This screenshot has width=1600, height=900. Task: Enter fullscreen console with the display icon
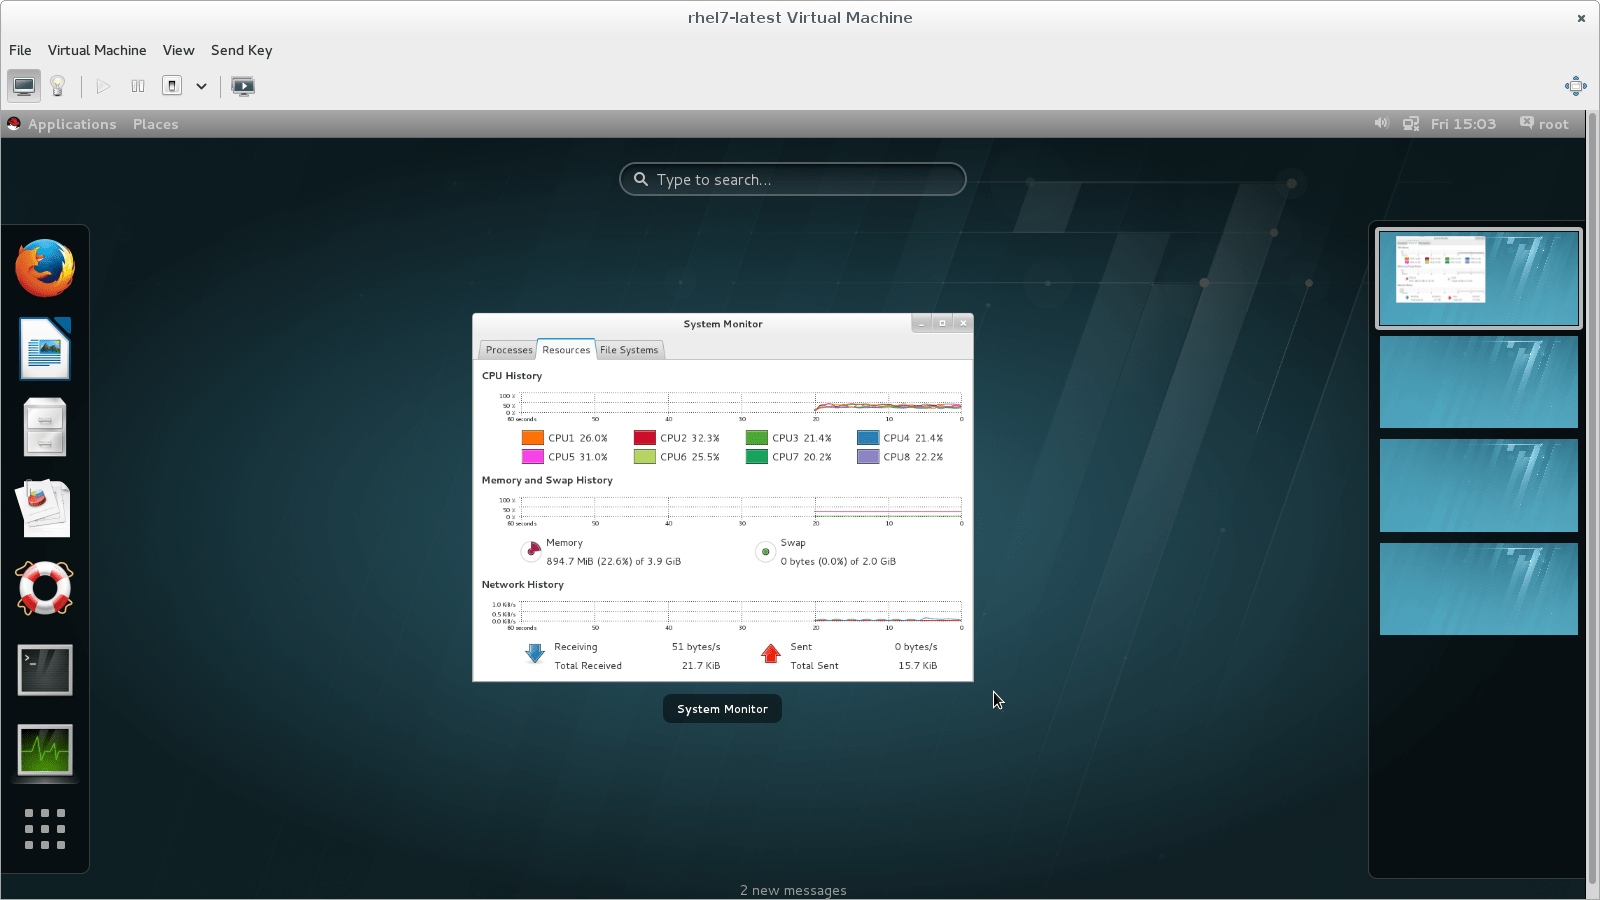[243, 86]
